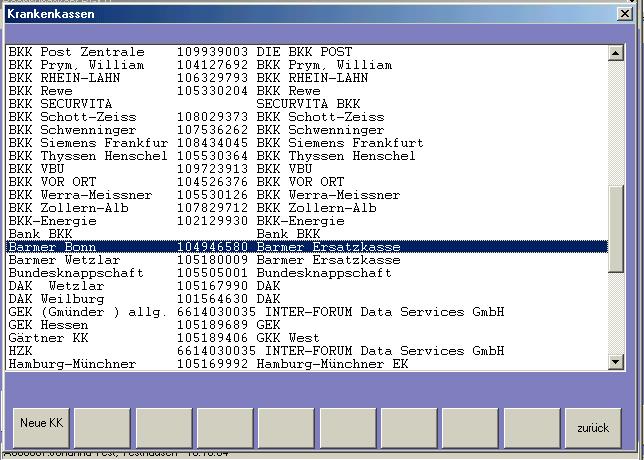Select the Bundesknappschaft row
The height and width of the screenshot is (460, 644).
[307, 273]
